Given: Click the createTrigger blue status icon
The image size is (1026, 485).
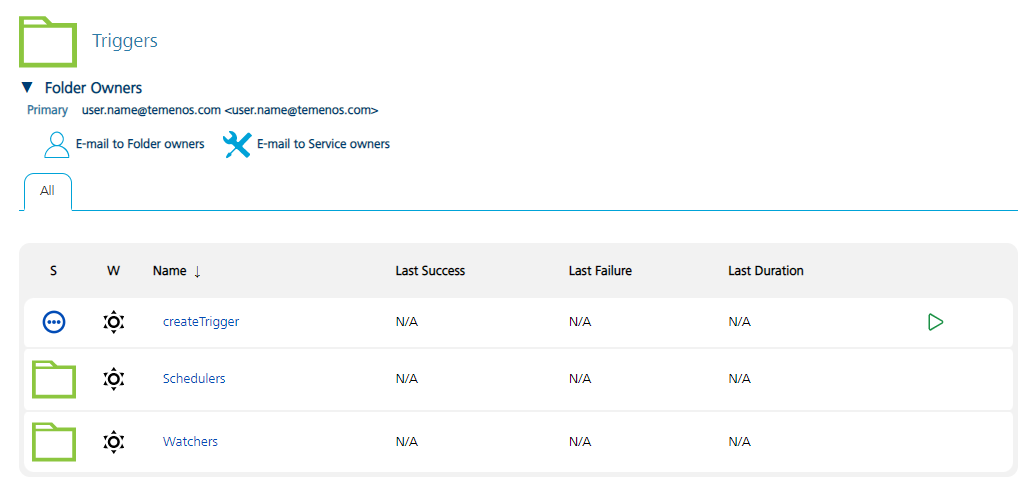Looking at the screenshot, I should coord(54,322).
